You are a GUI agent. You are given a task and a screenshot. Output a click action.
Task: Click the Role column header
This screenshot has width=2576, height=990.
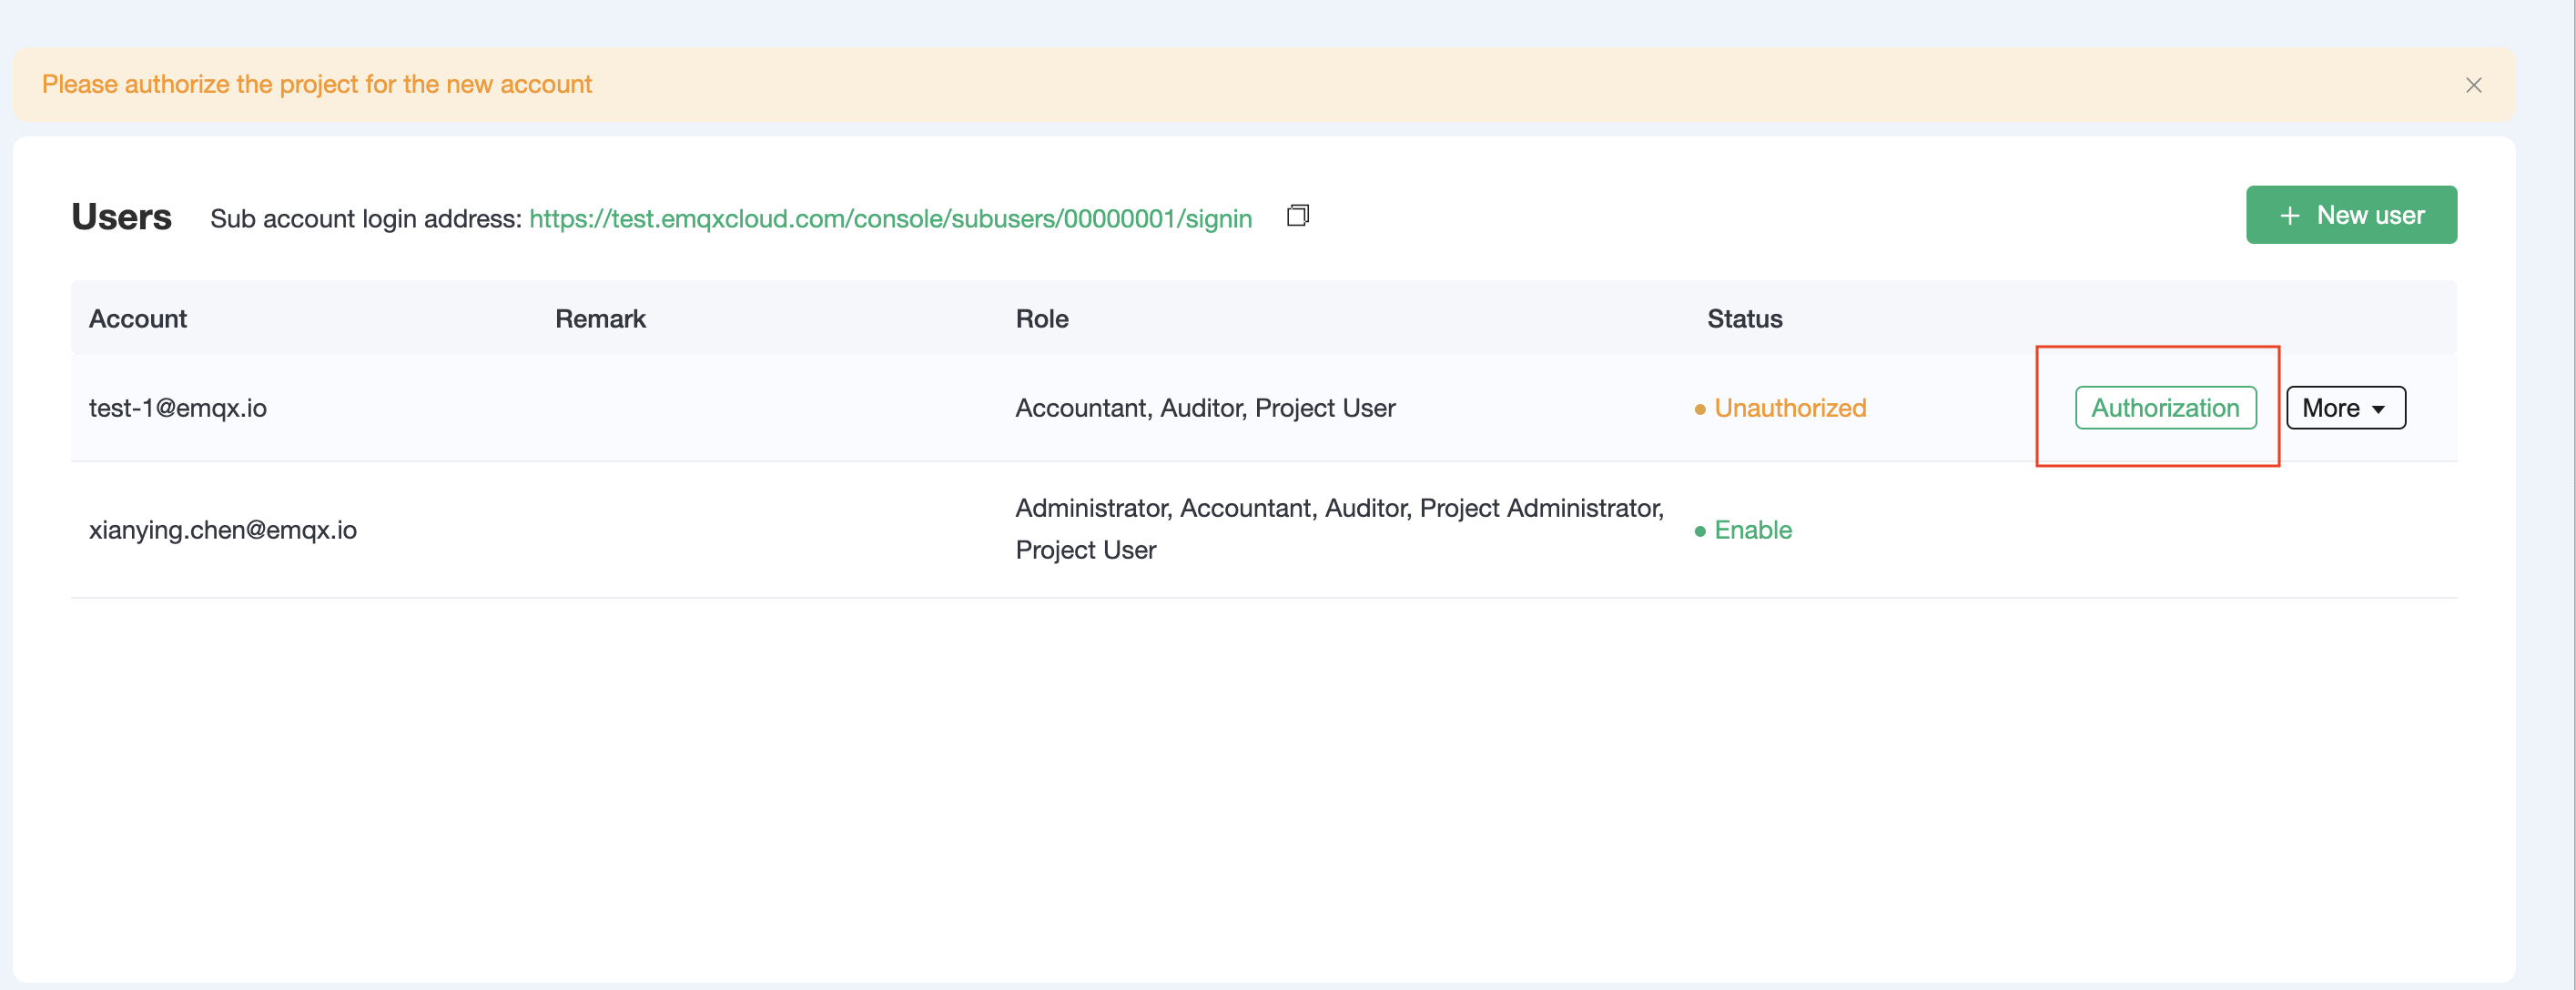pos(1042,319)
